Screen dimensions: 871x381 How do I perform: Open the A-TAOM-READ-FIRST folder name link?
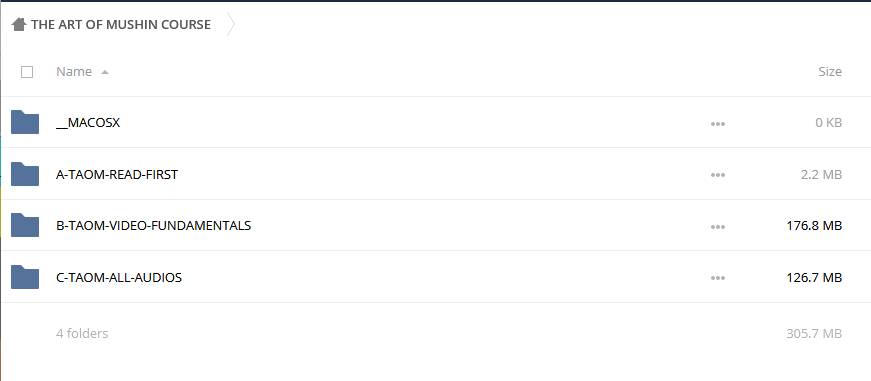click(x=117, y=174)
